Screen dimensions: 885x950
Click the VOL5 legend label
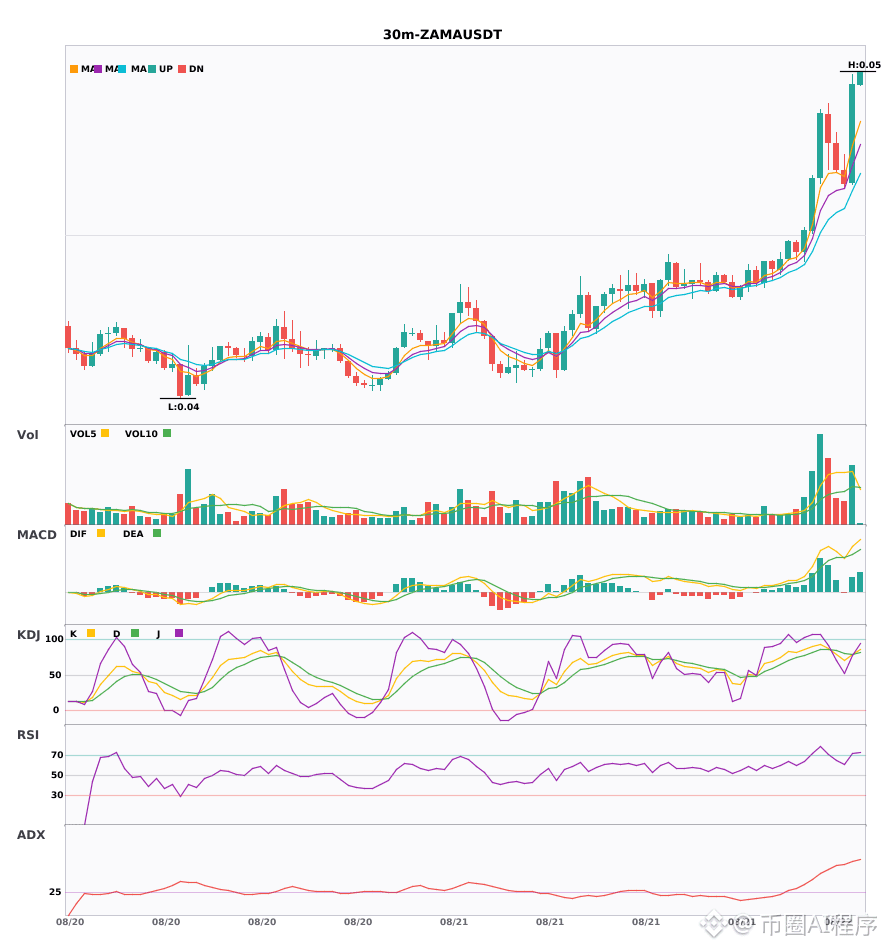tap(83, 434)
